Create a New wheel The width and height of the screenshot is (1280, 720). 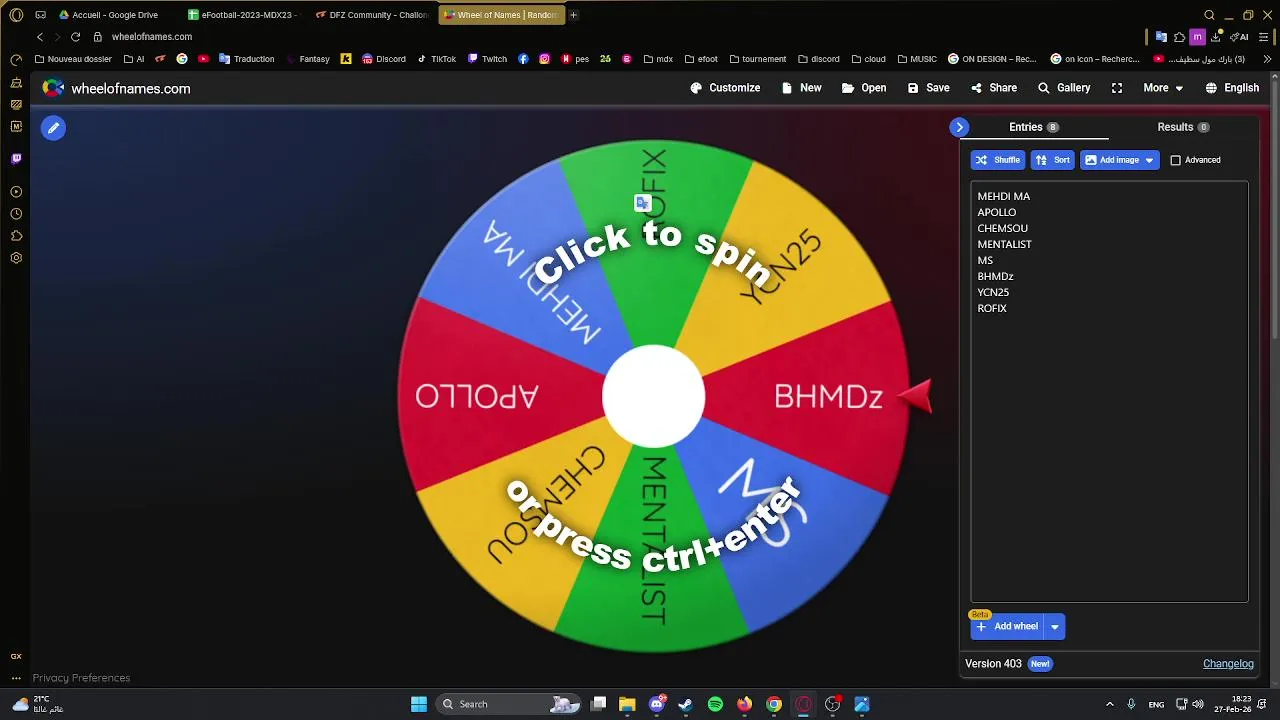tap(802, 88)
